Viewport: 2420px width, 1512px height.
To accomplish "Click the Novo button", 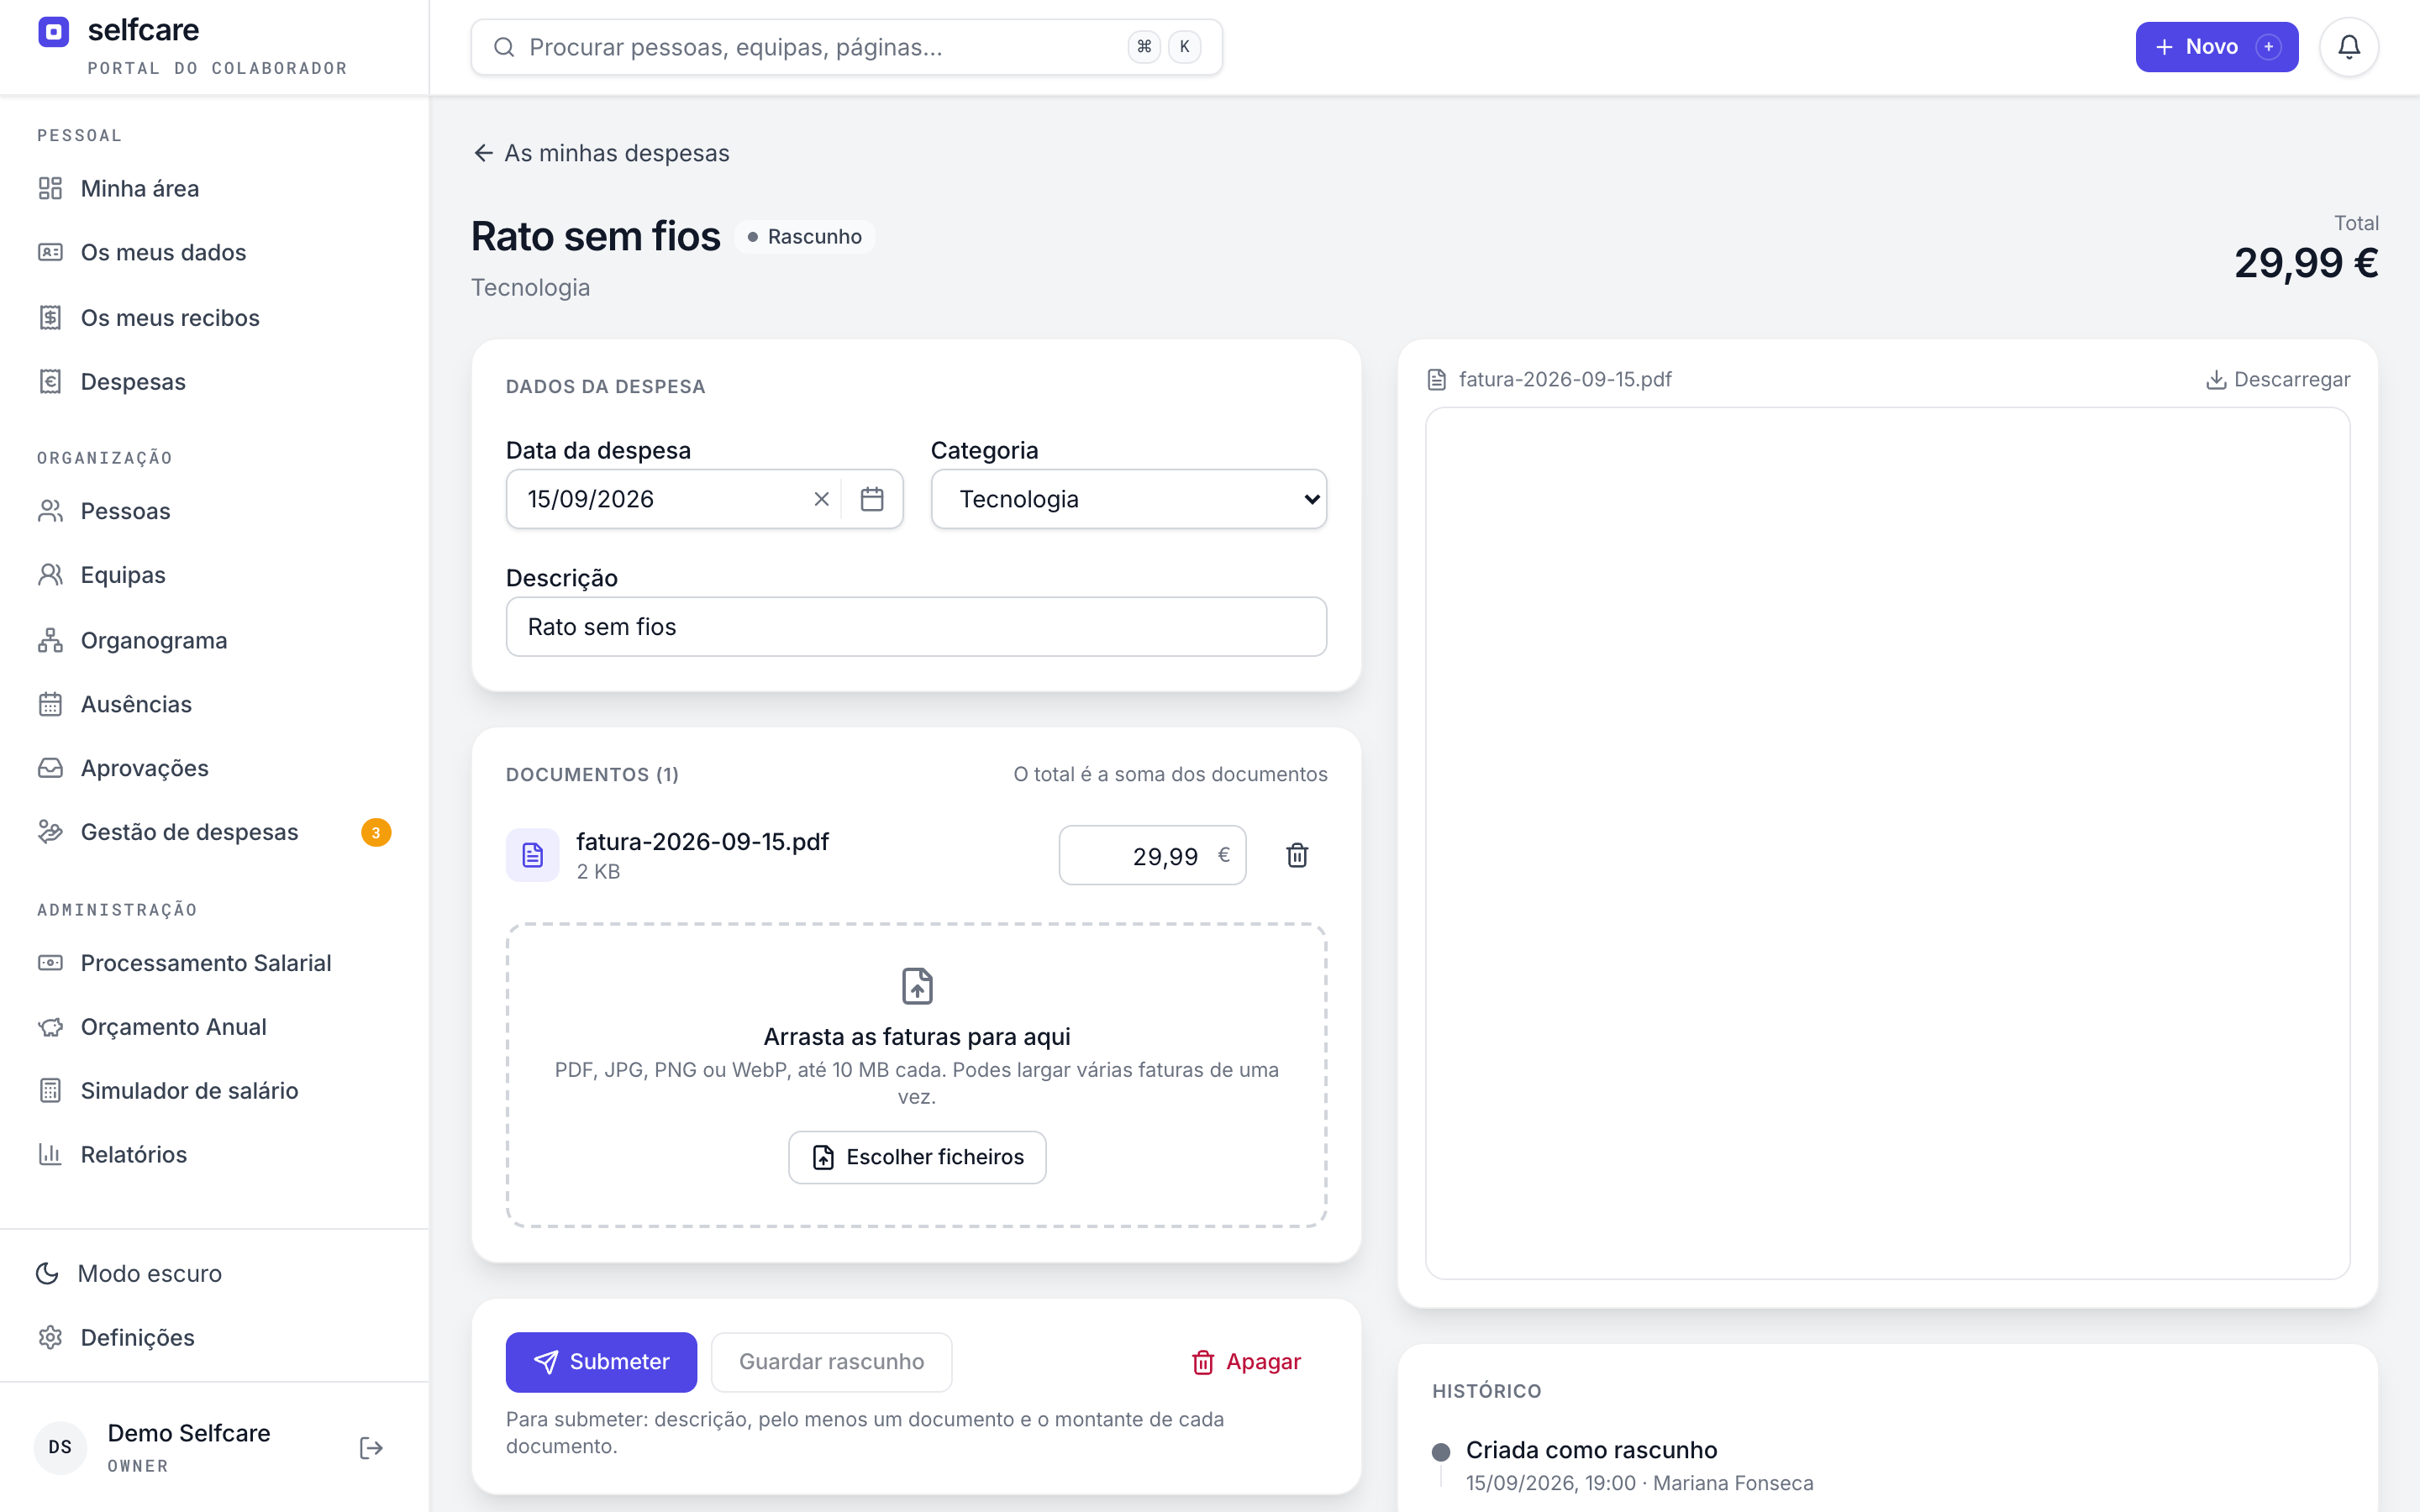I will 2216,47.
